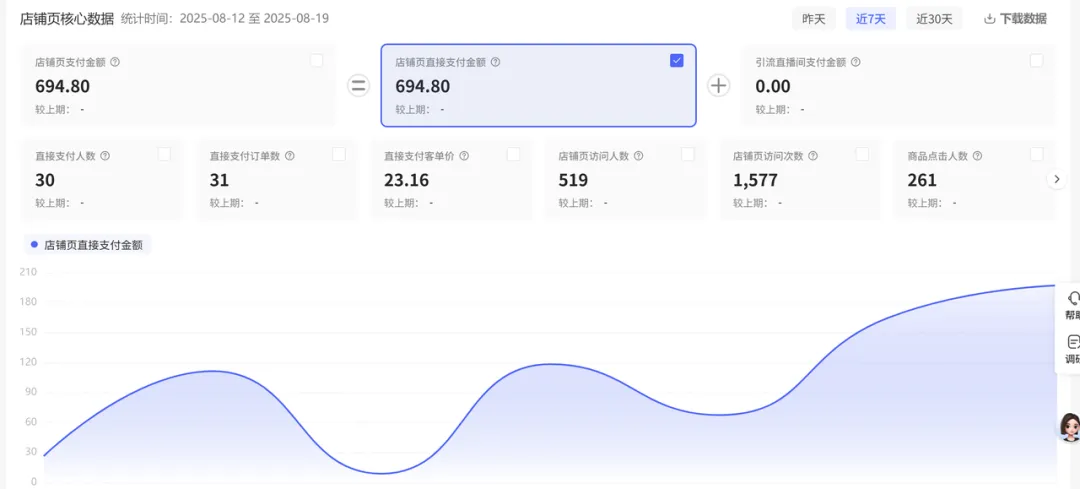Click info icon next to 引流直播间支付金额
The width and height of the screenshot is (1080, 489).
pos(855,62)
